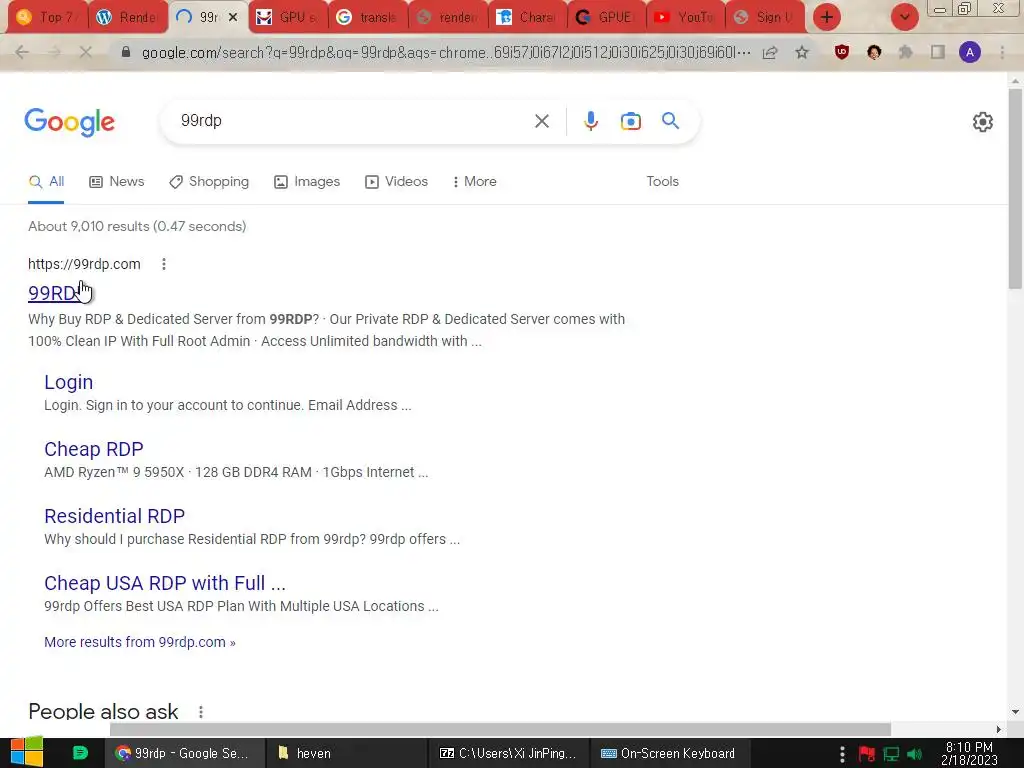Expand the More search filters
This screenshot has height=768, width=1024.
475,182
